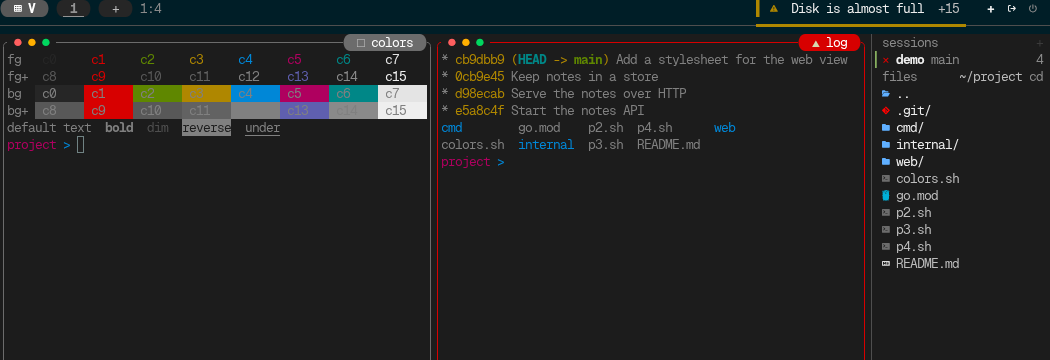1050x360 pixels.
Task: Click the alert triangle in the log pane title
Action: click(x=816, y=43)
